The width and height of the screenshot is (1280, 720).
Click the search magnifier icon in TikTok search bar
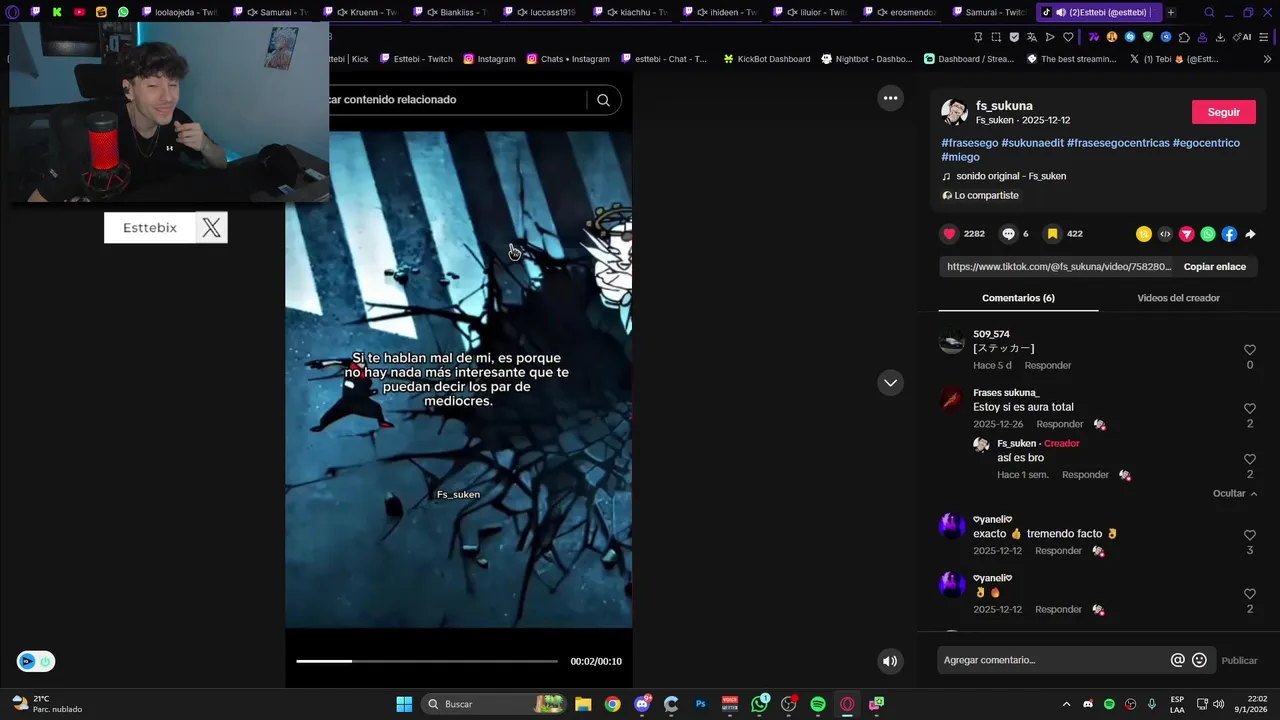(603, 100)
